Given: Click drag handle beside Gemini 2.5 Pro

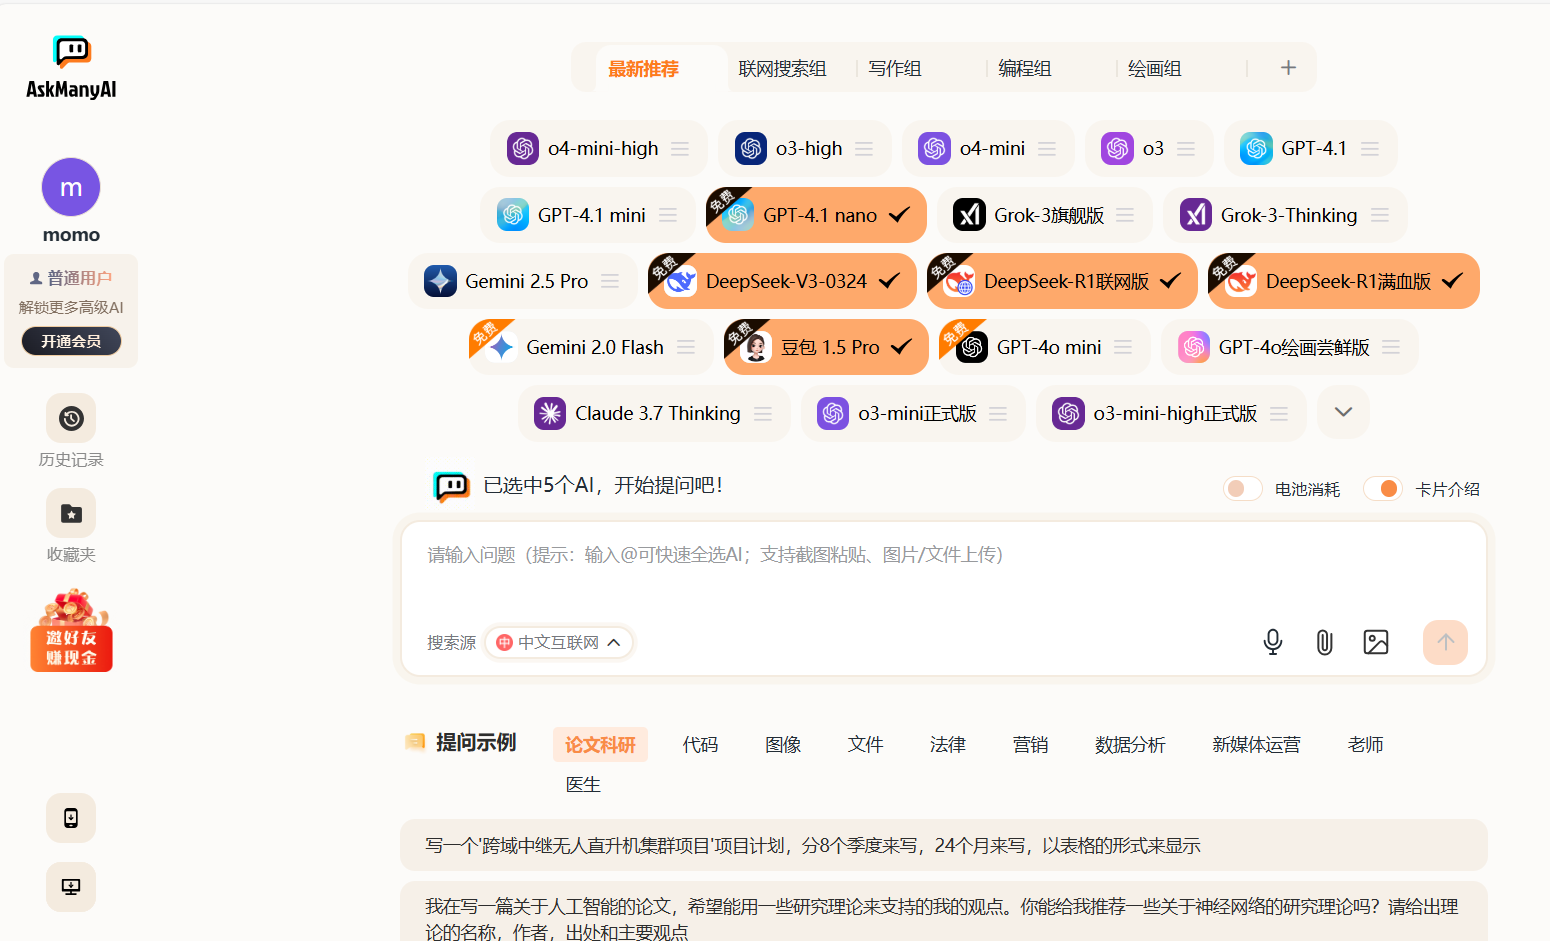Looking at the screenshot, I should 610,281.
